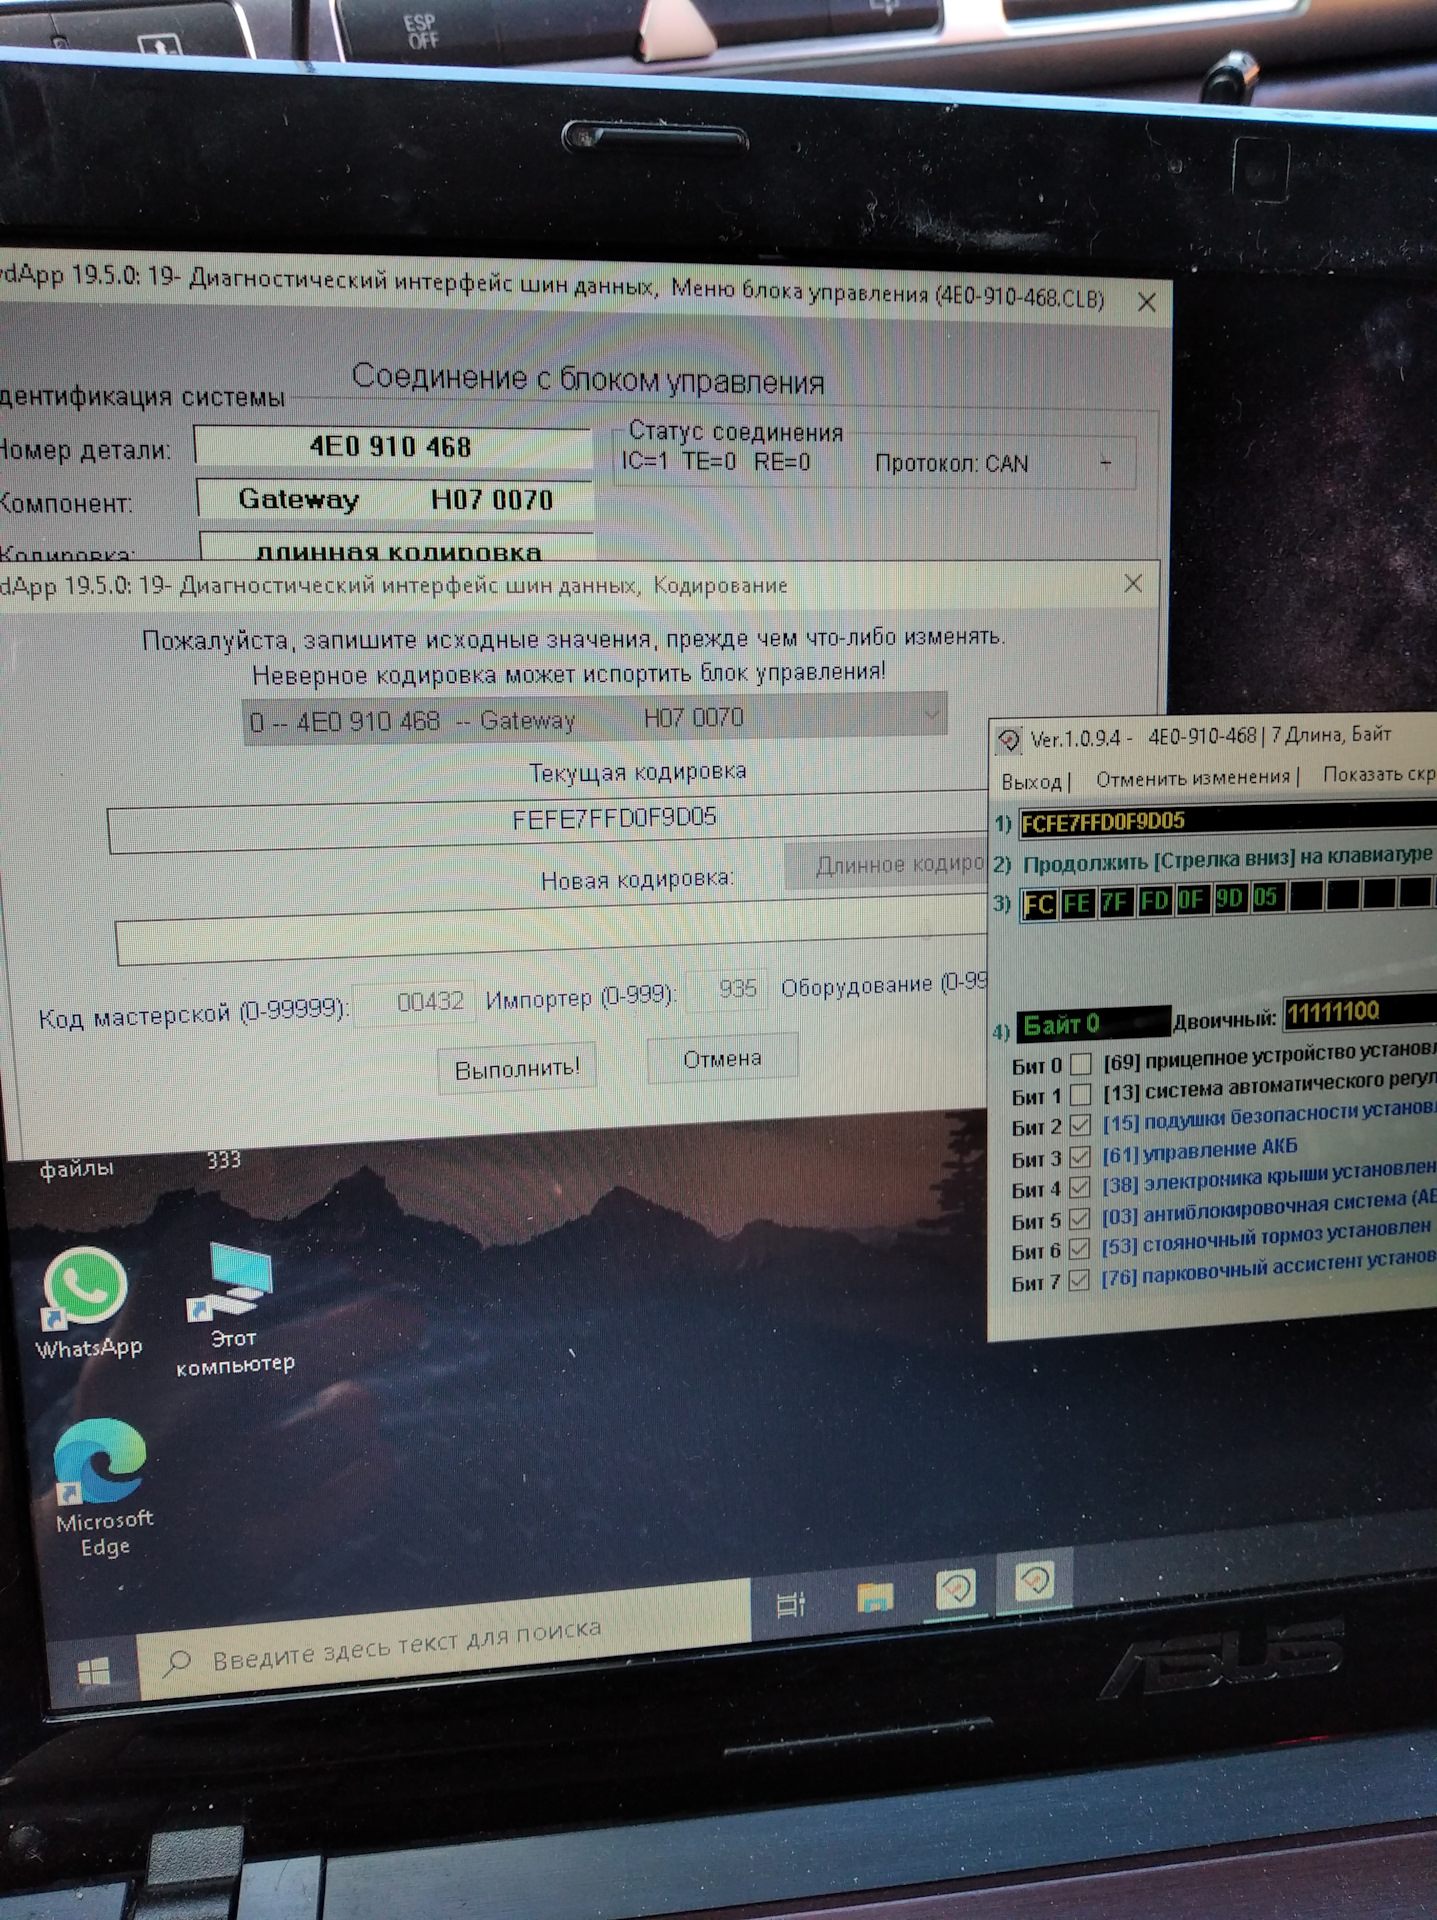Click the Выполнить! button
The height and width of the screenshot is (1920, 1437).
point(517,1068)
